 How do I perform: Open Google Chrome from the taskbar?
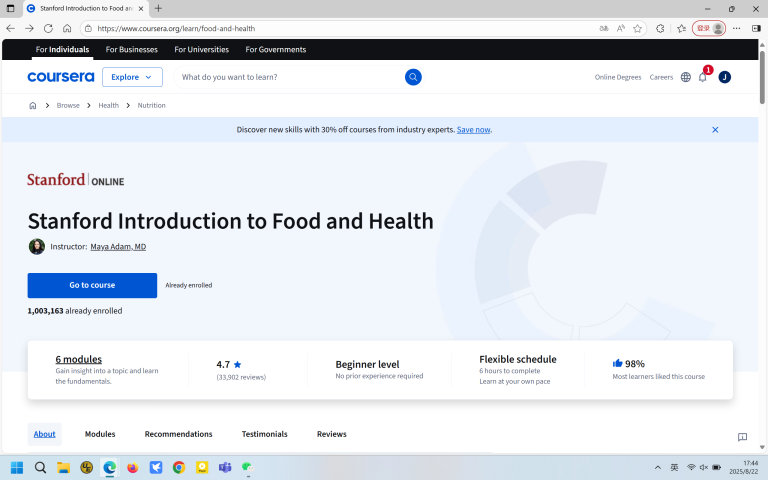tap(179, 468)
